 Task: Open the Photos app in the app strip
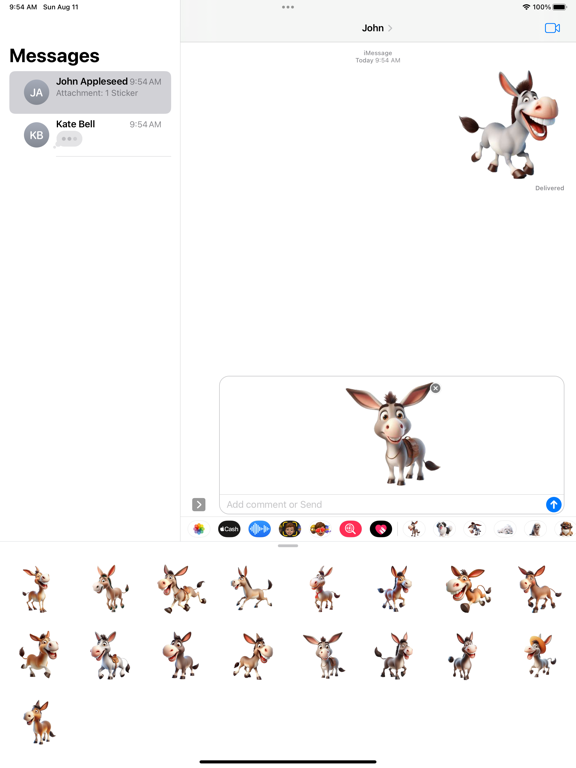(199, 529)
